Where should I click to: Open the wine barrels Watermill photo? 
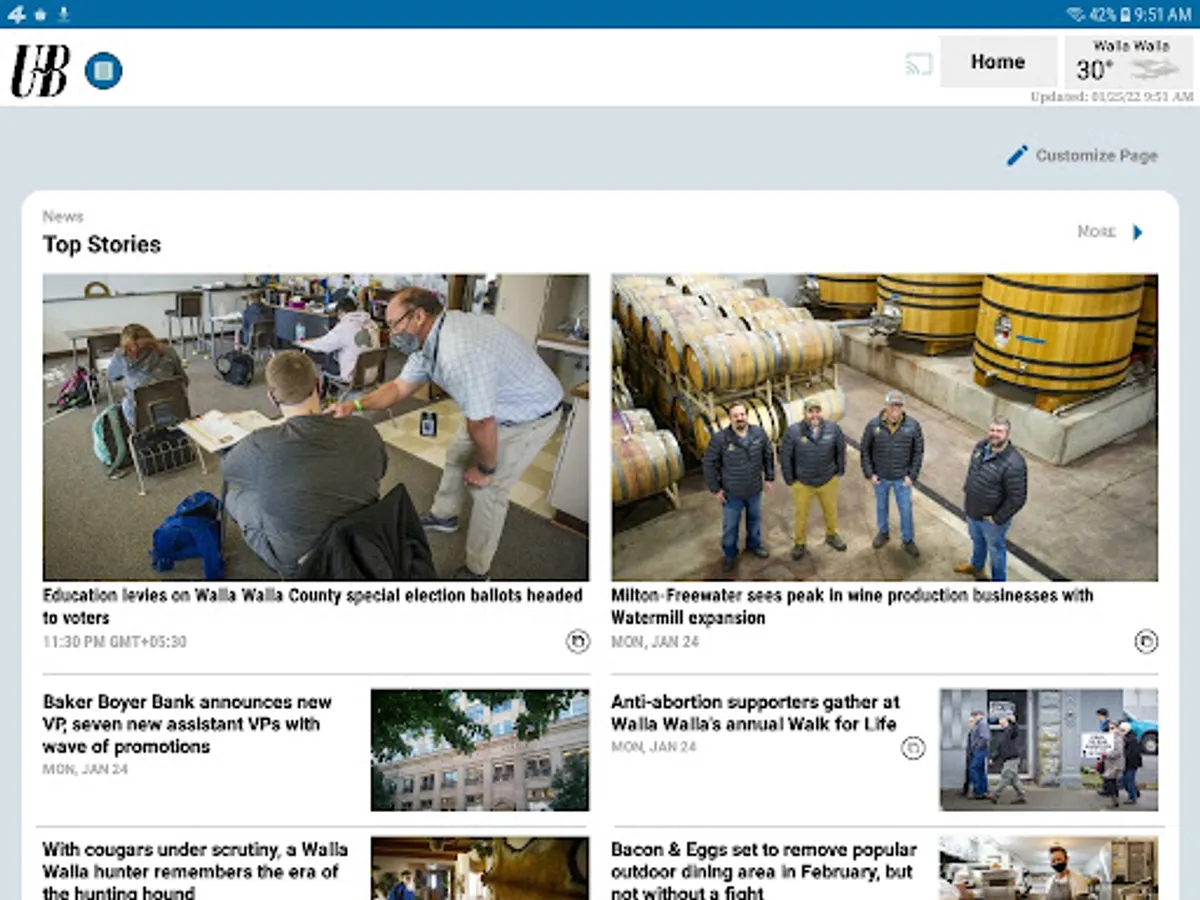(x=885, y=427)
